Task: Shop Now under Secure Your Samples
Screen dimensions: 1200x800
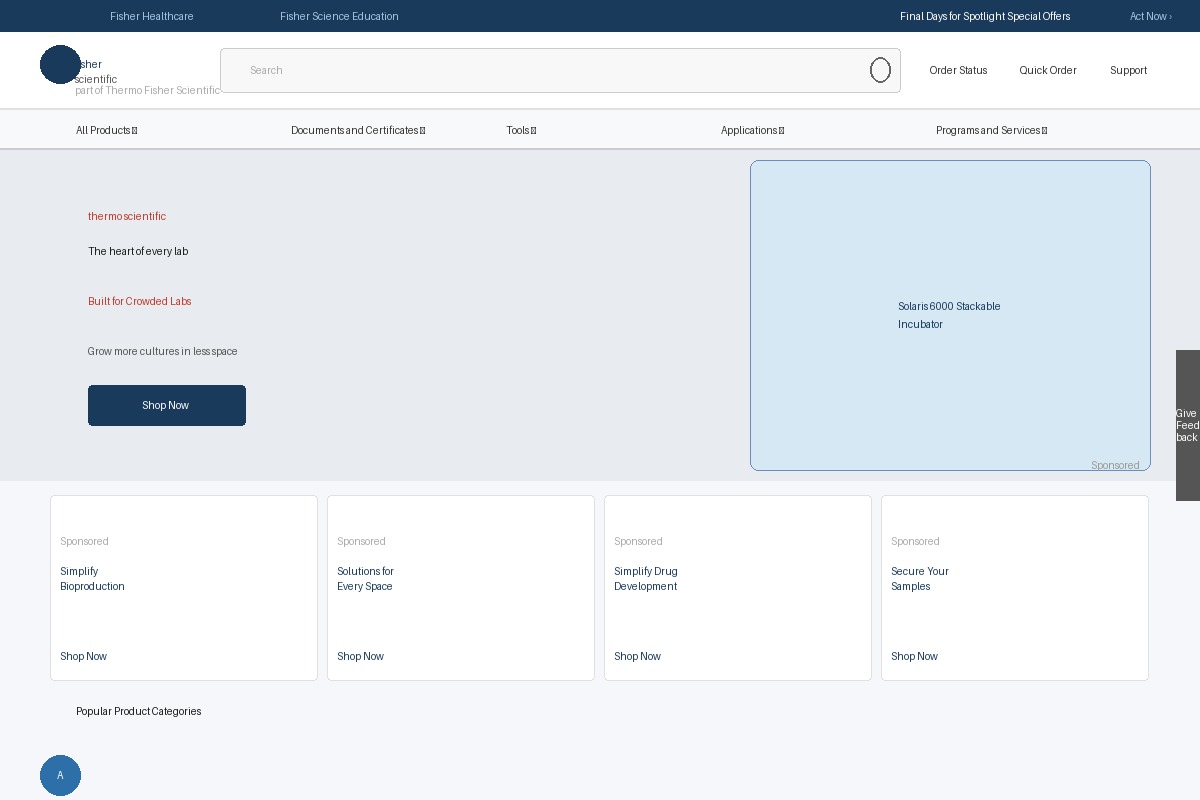Action: click(x=914, y=656)
